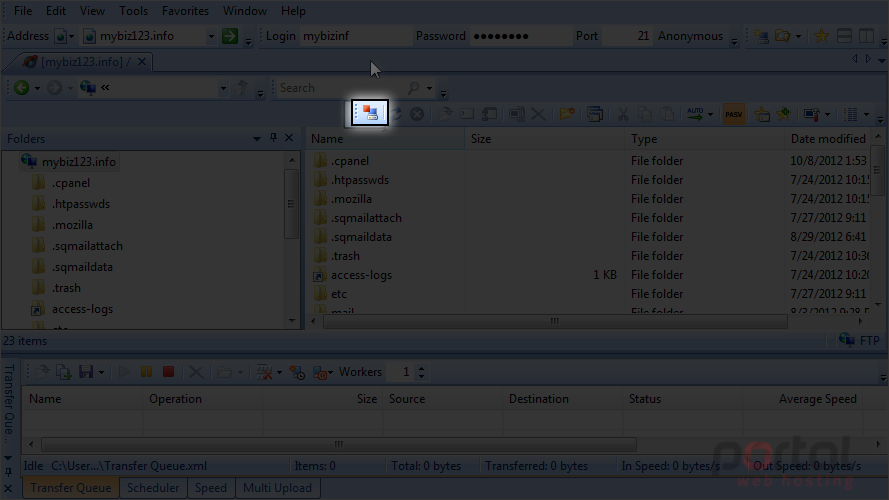Screen dimensions: 889x500
Task: Click the vertical split window layout icon
Action: coord(866,36)
